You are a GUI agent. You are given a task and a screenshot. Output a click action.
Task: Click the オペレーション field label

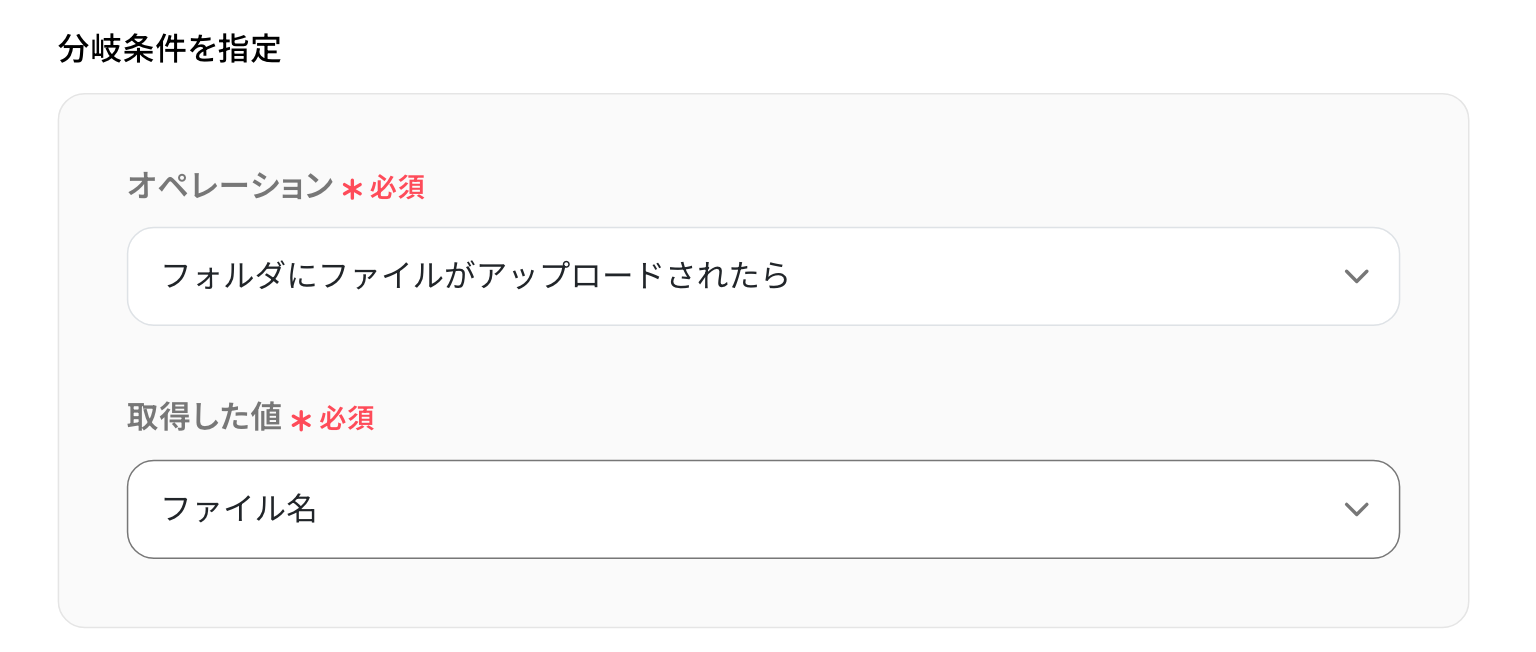point(230,186)
